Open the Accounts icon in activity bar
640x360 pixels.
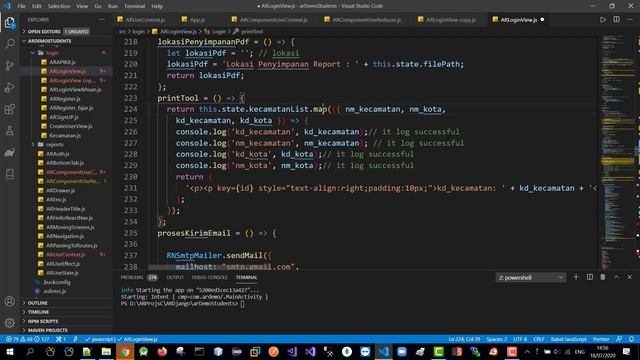tap(10, 302)
